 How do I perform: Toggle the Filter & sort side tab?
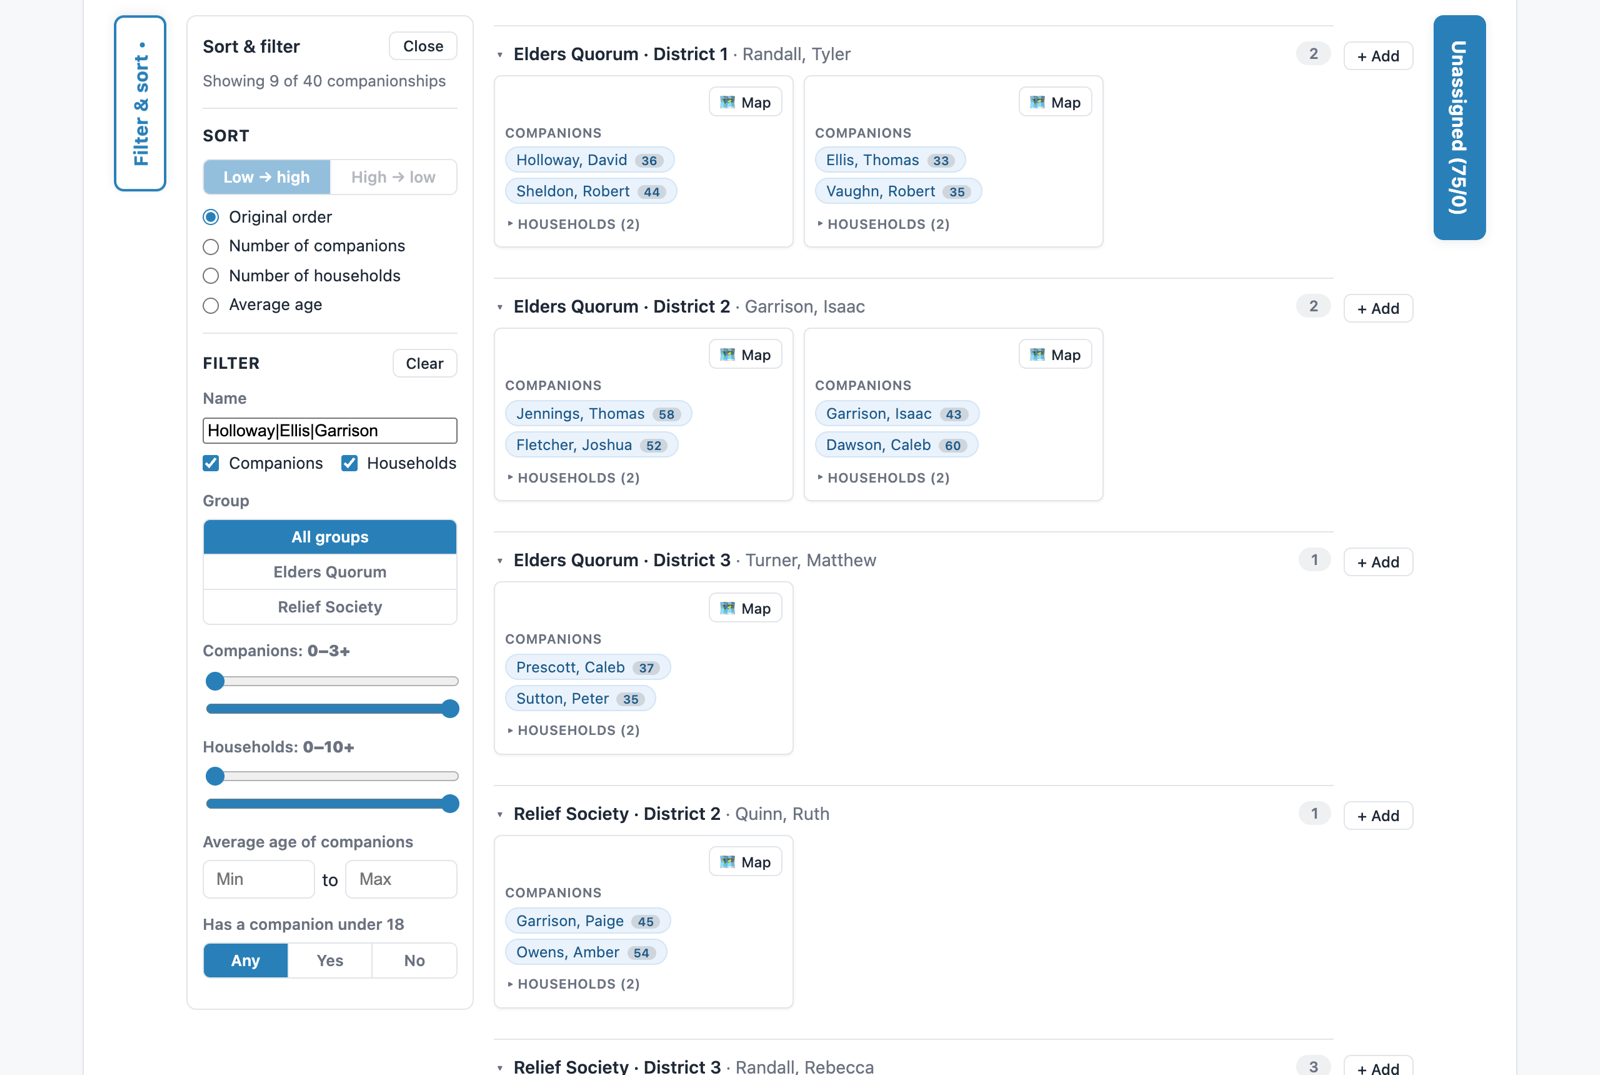point(140,103)
